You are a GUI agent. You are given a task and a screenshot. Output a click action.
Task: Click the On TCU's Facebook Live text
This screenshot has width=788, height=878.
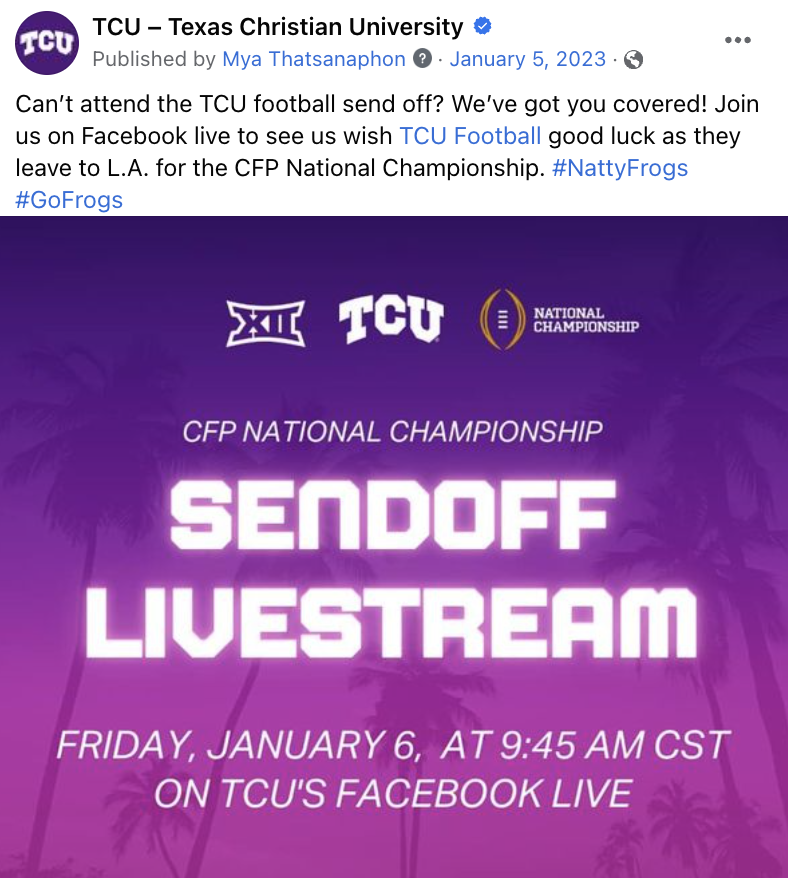coord(392,793)
